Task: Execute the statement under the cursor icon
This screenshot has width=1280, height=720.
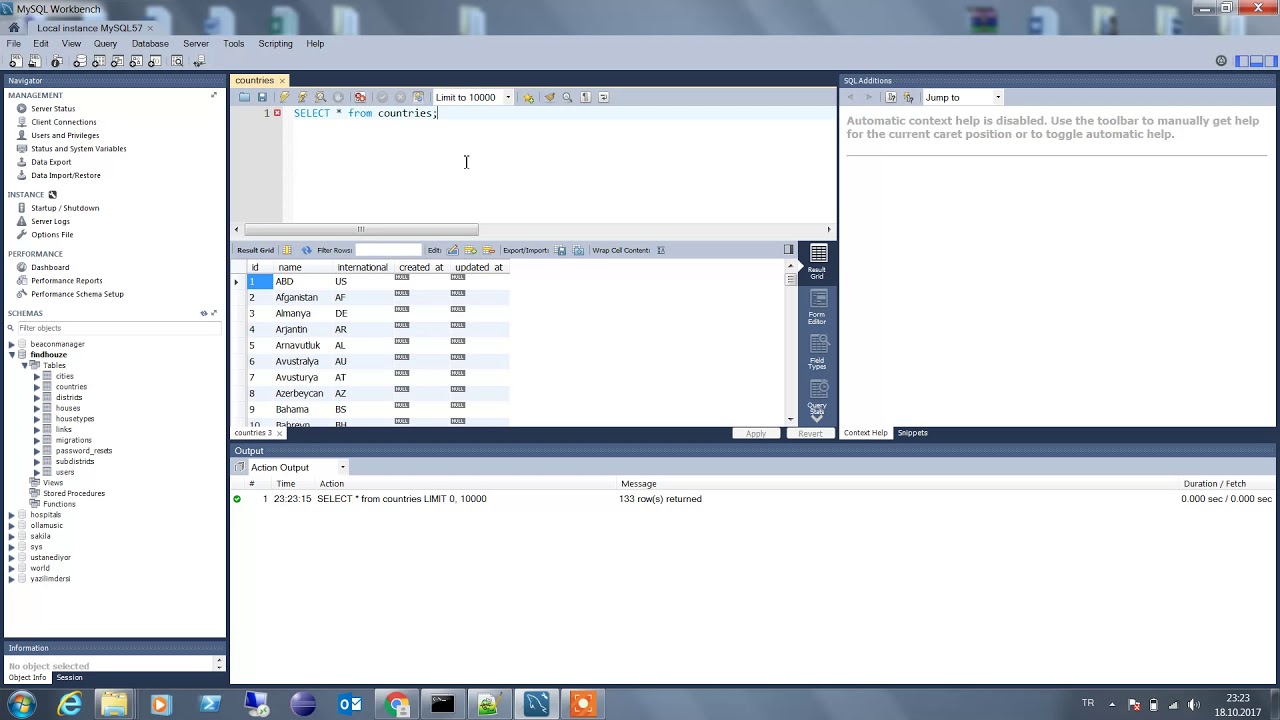Action: (302, 97)
